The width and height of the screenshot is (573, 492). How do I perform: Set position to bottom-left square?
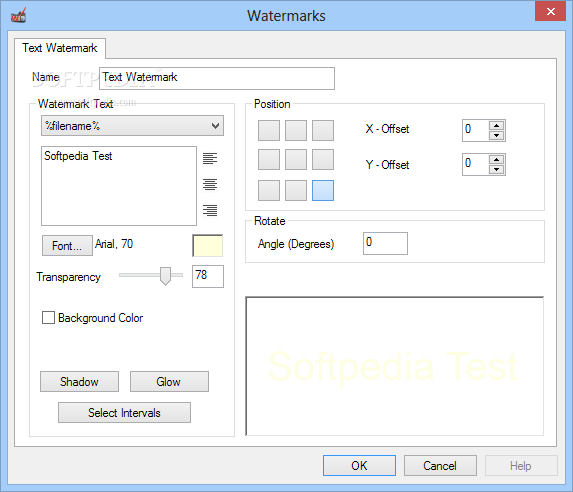[x=269, y=190]
